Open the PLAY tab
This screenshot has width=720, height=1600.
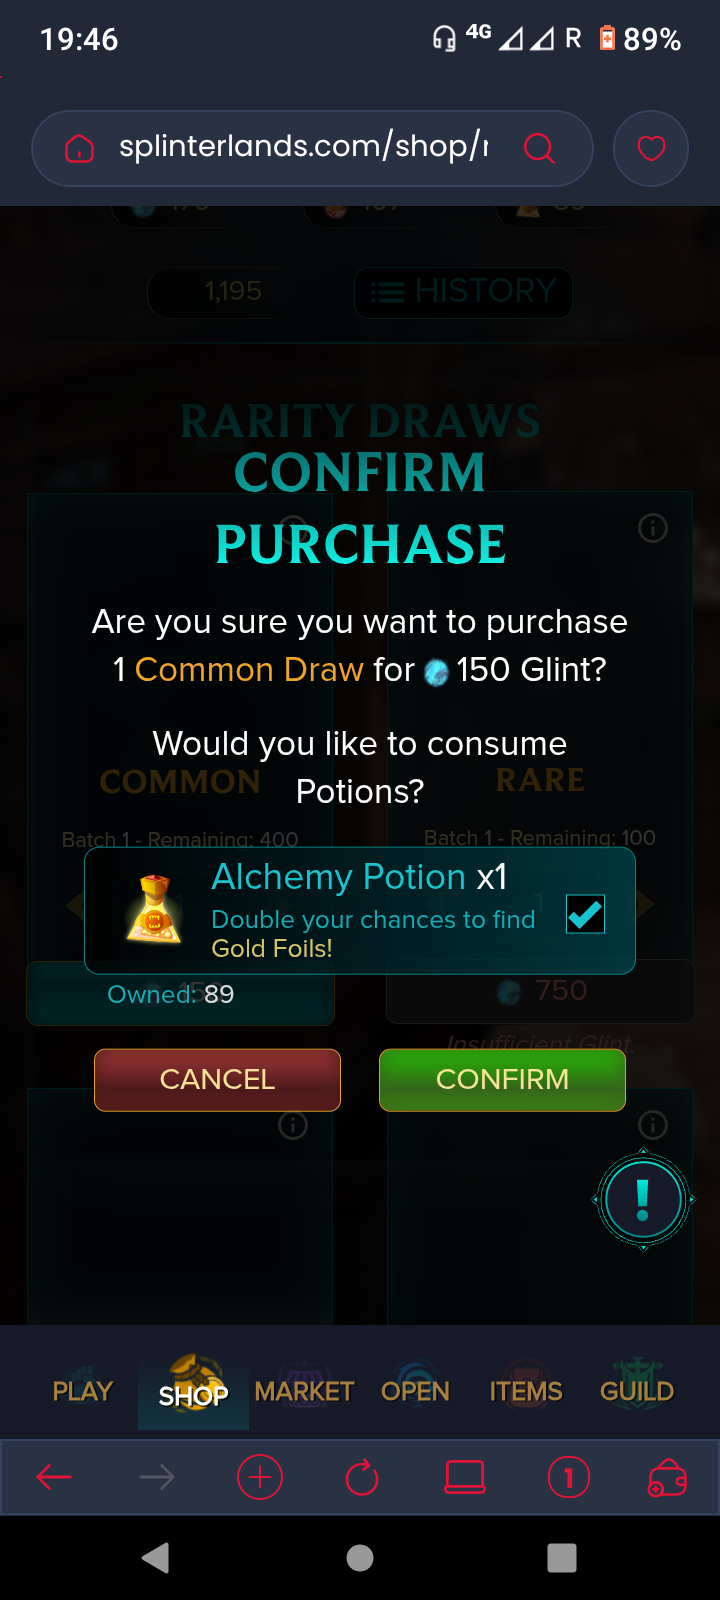click(x=82, y=1391)
